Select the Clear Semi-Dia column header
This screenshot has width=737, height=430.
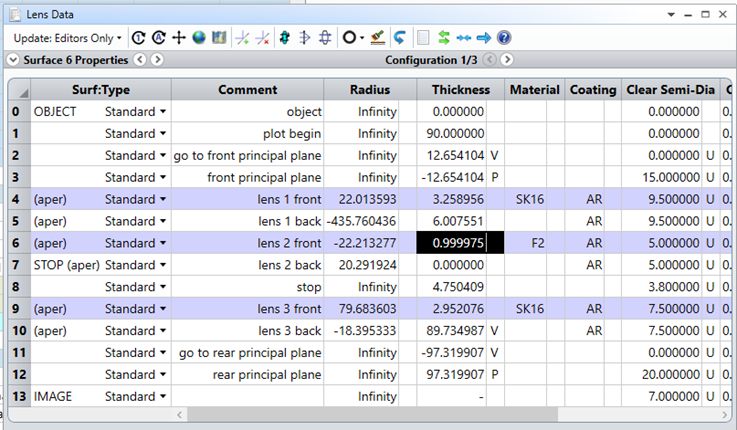pos(671,90)
